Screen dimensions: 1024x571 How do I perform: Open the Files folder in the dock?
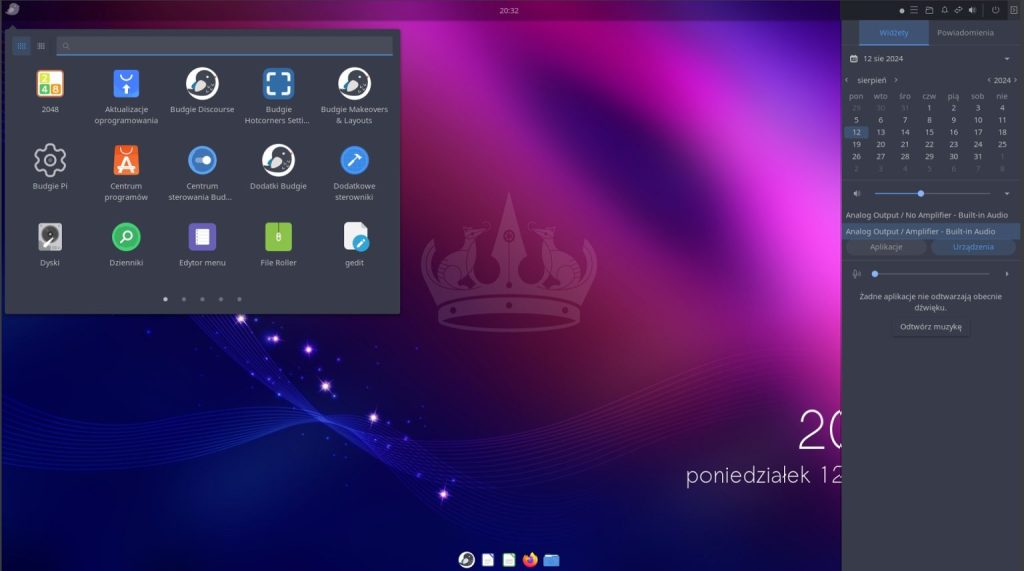551,560
